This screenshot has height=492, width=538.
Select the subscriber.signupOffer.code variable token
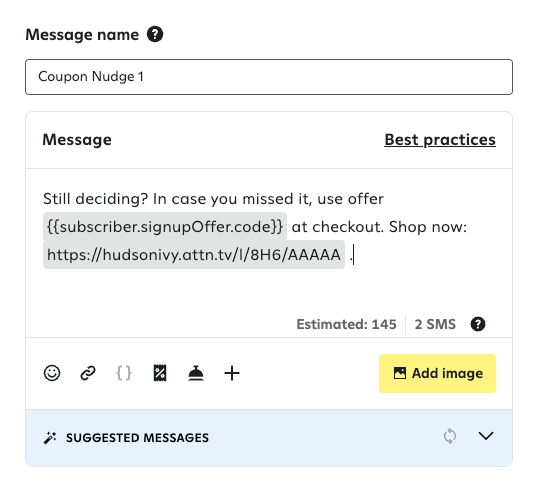coord(165,226)
